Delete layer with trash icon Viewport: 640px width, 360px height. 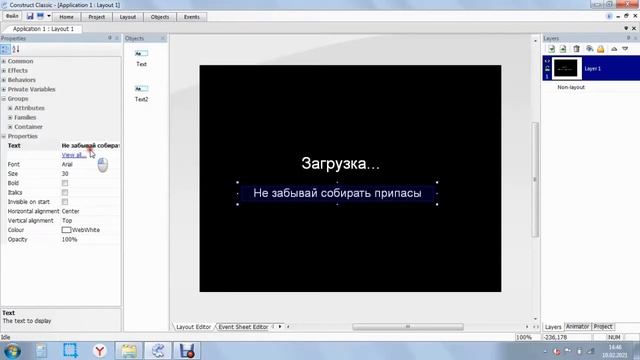pyautogui.click(x=576, y=49)
